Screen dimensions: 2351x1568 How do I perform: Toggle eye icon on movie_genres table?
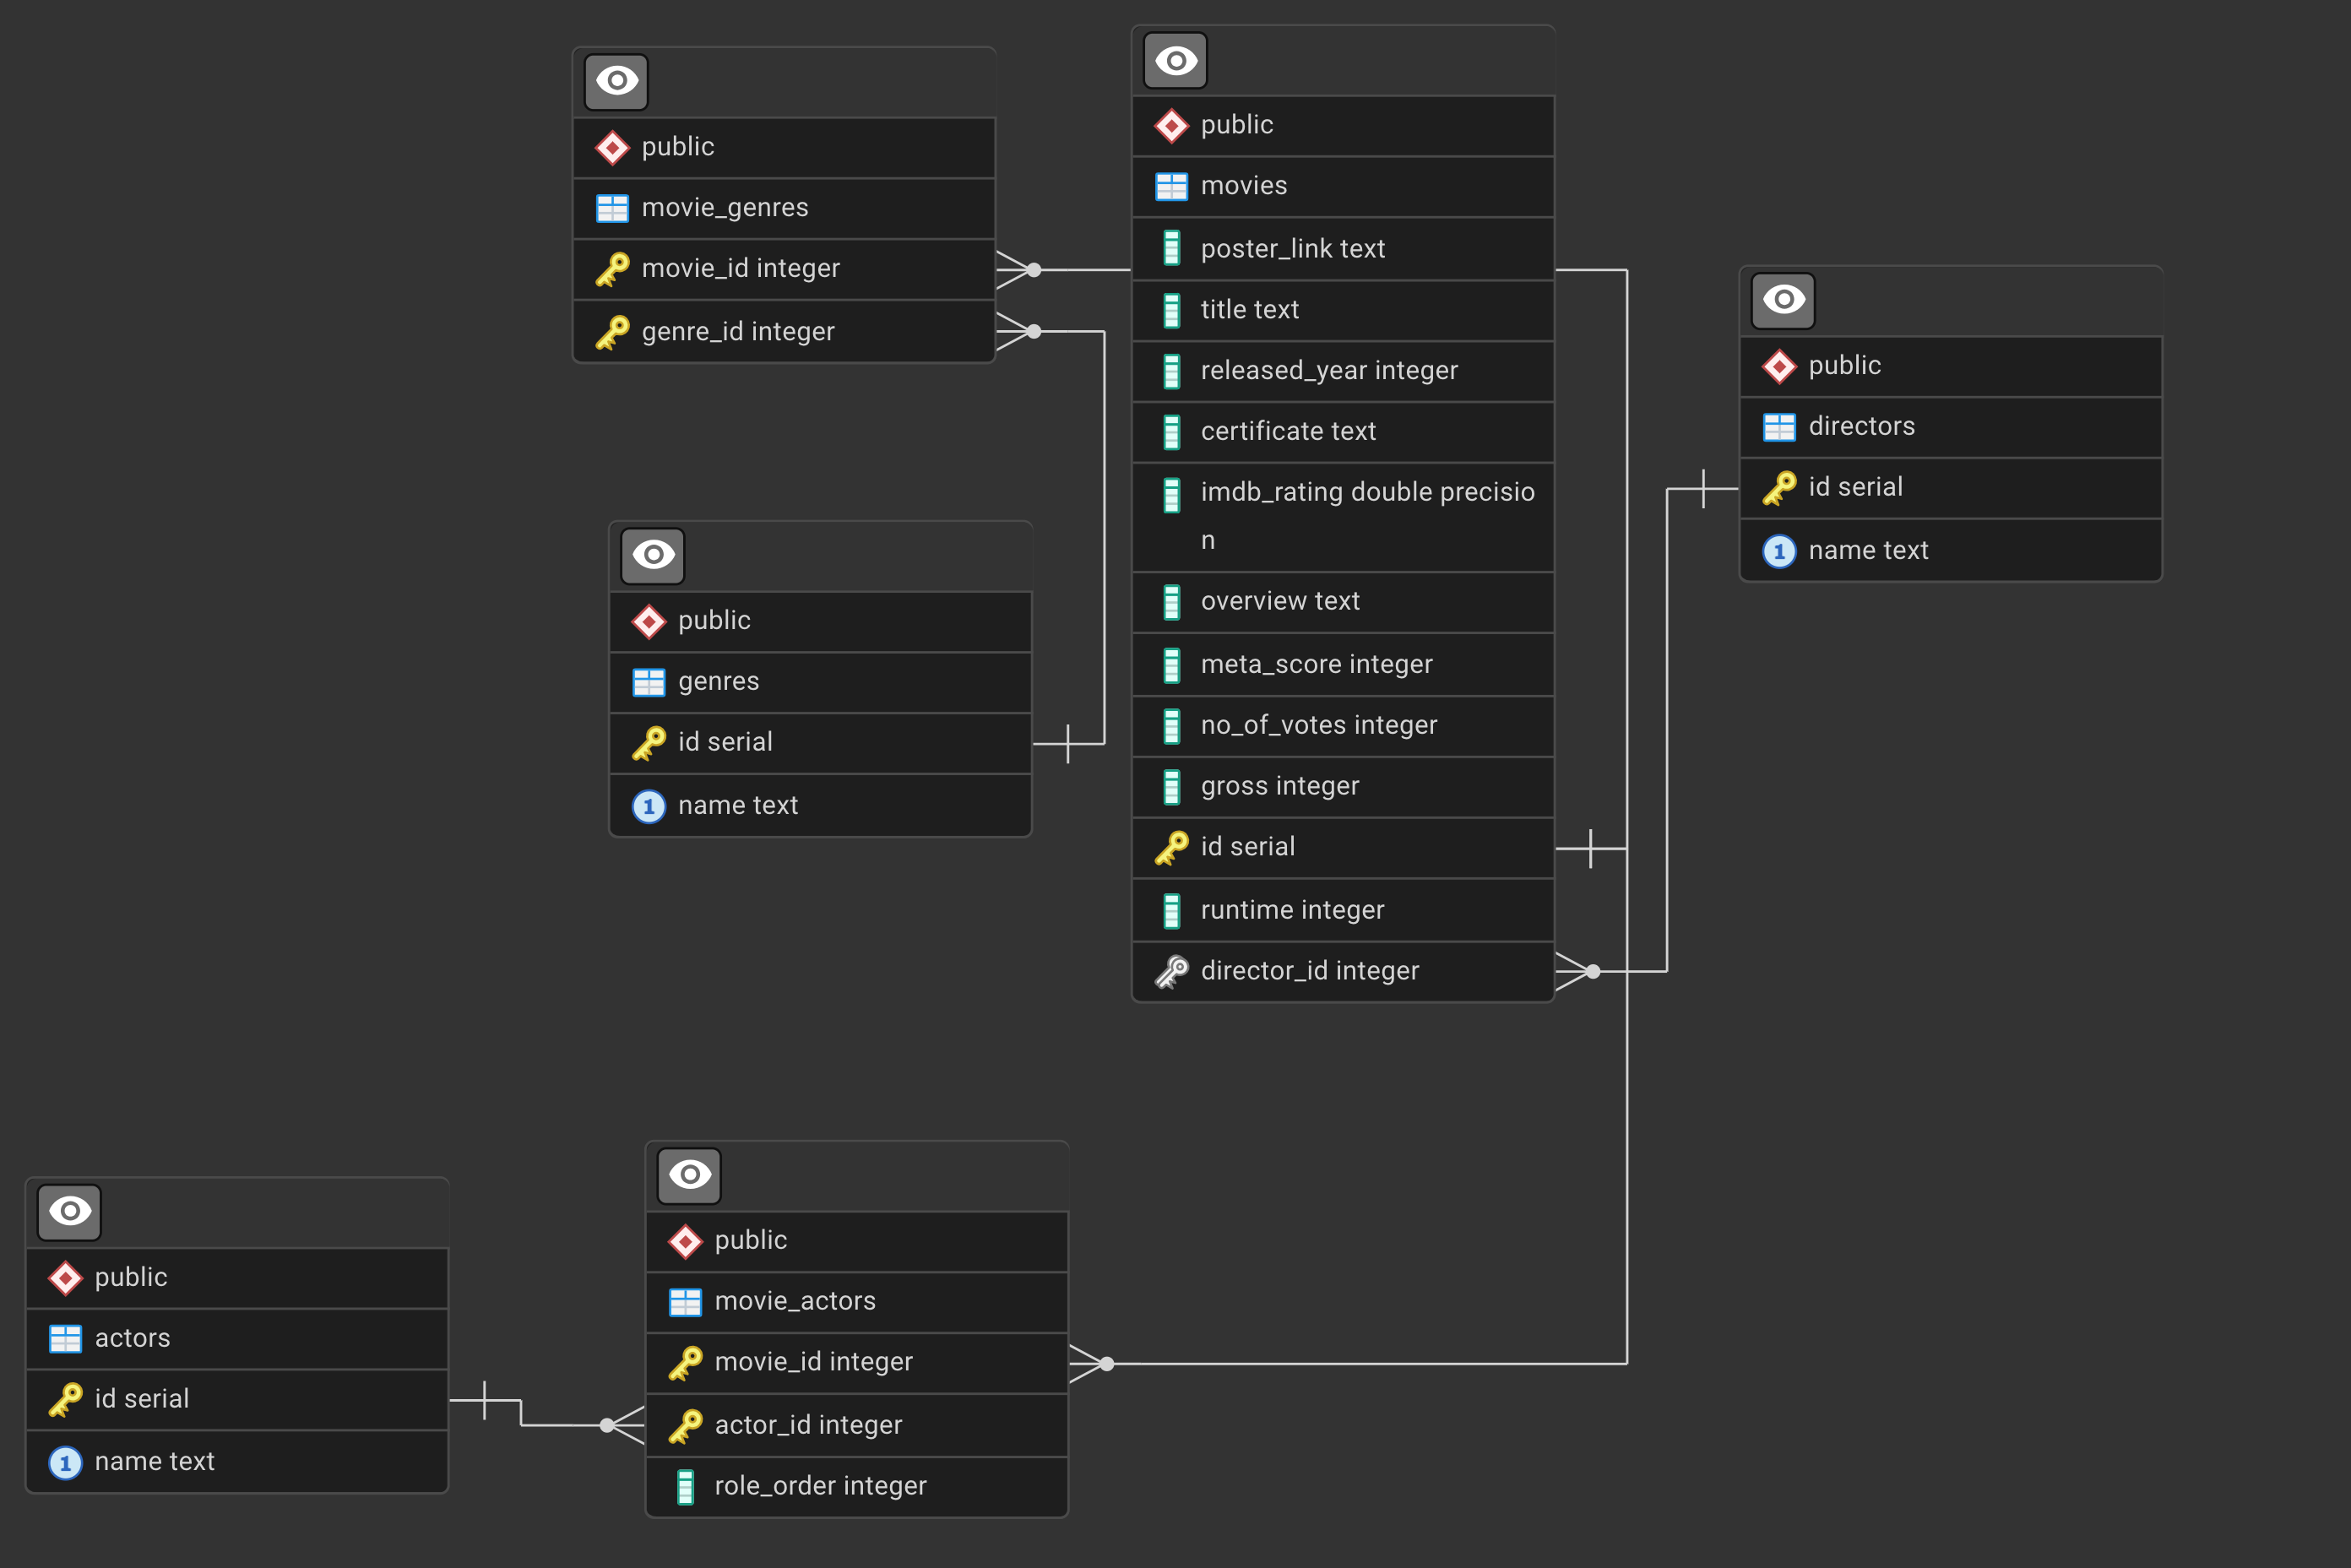pyautogui.click(x=616, y=81)
